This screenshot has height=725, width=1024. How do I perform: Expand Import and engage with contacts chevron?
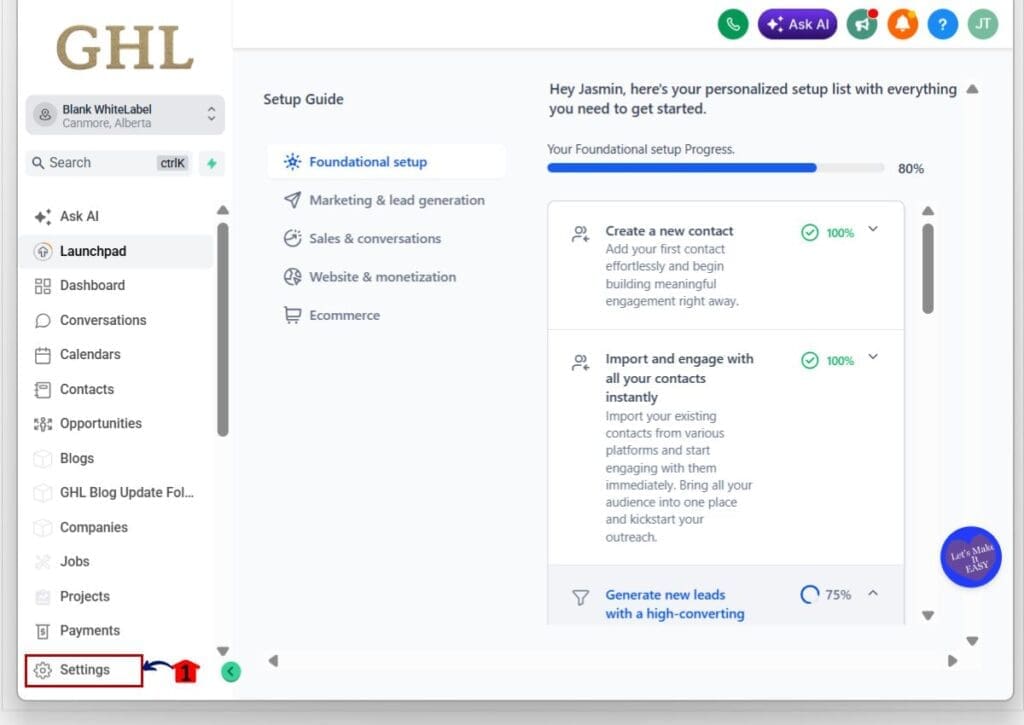(873, 357)
